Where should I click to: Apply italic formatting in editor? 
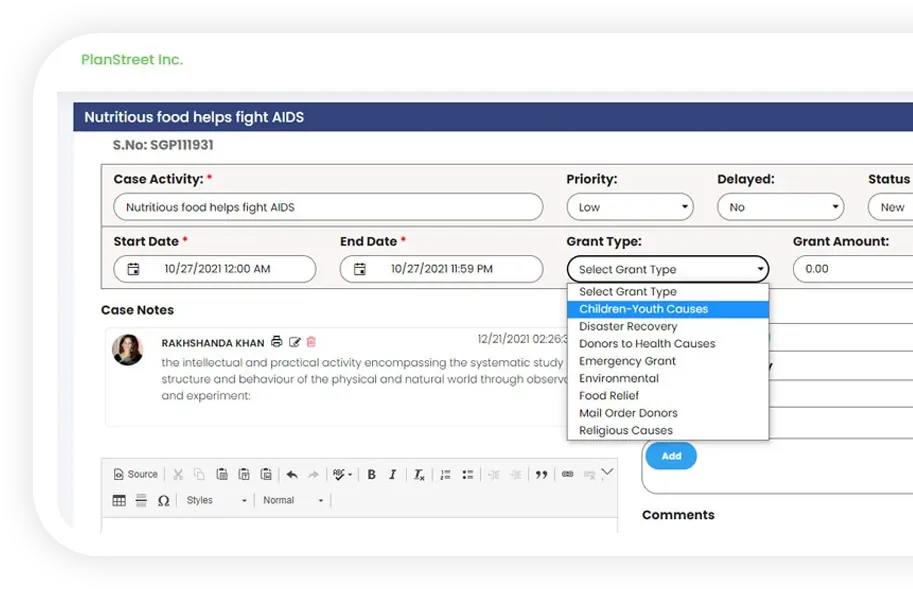tap(393, 475)
